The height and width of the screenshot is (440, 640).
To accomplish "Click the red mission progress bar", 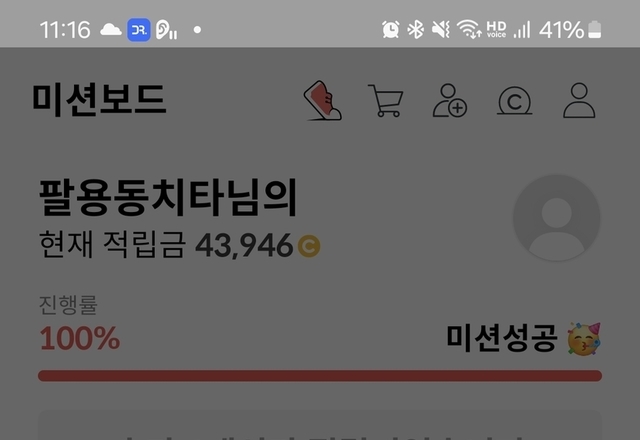I will (320, 376).
